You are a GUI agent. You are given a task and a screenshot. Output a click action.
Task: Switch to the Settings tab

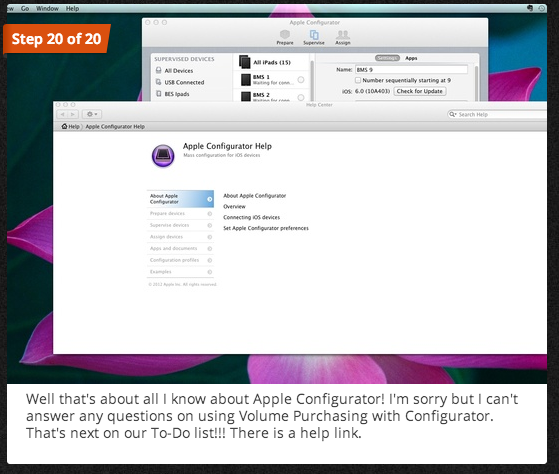387,58
